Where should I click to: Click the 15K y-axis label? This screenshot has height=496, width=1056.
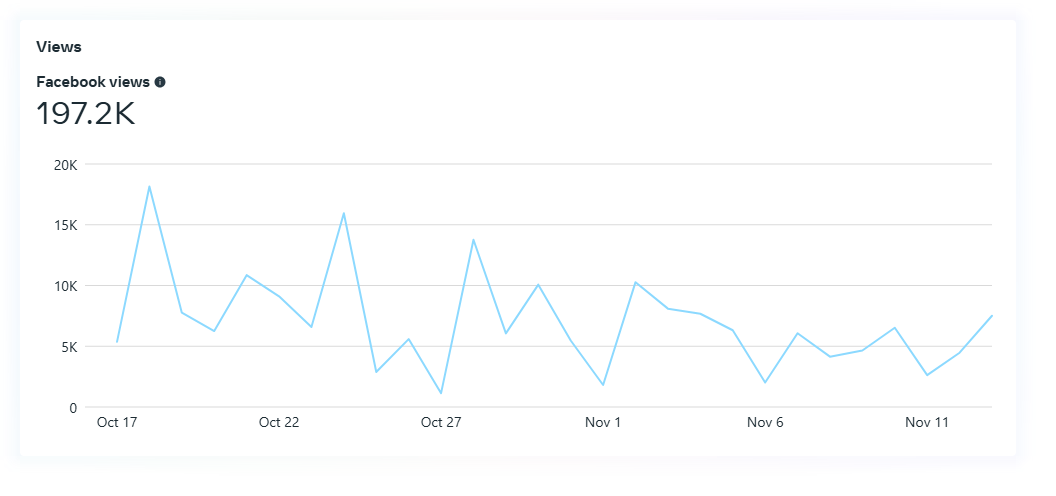(x=65, y=225)
